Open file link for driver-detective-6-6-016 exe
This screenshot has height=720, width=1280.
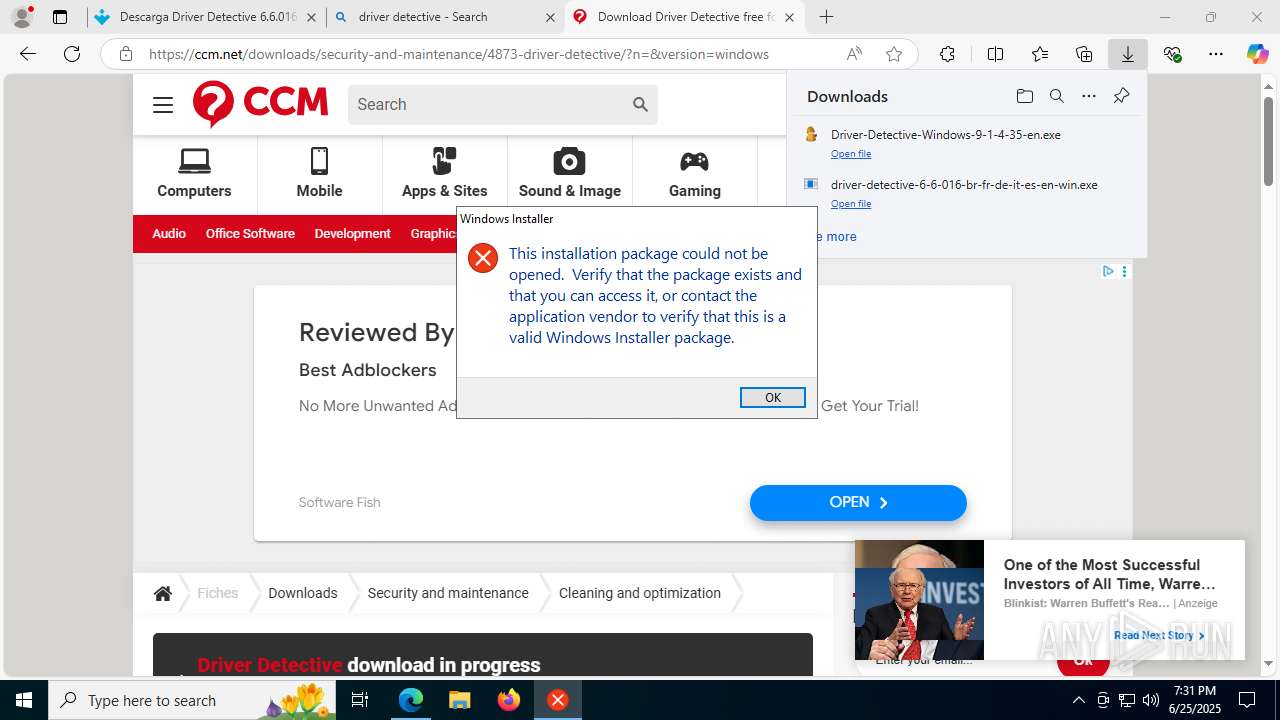851,204
